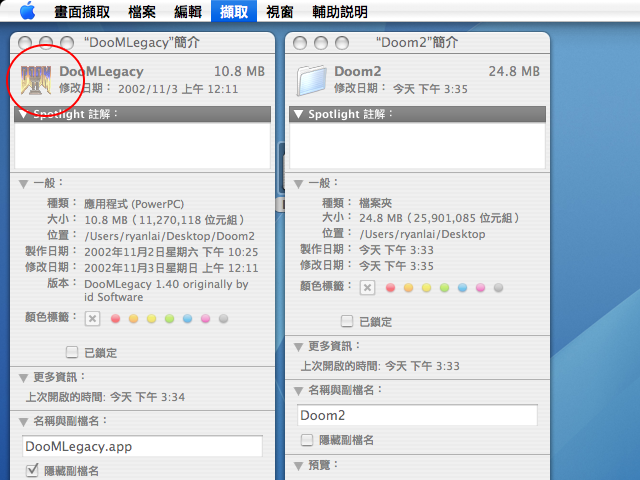The width and height of the screenshot is (640, 480).
Task: Pick yellow color label in Doom2 window
Action: (x=427, y=288)
